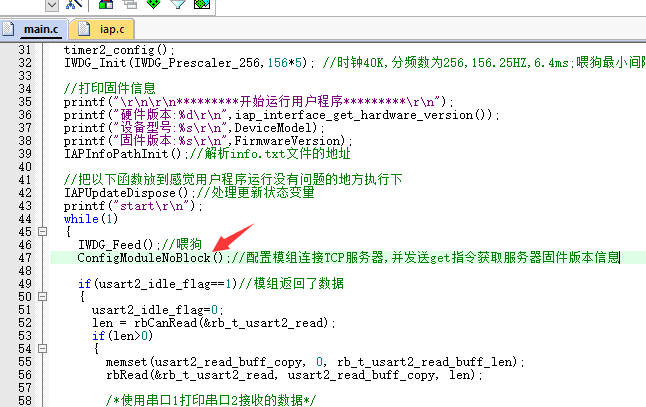Collapse the if block at line 50
Image resolution: width=646 pixels, height=407 pixels.
42,297
